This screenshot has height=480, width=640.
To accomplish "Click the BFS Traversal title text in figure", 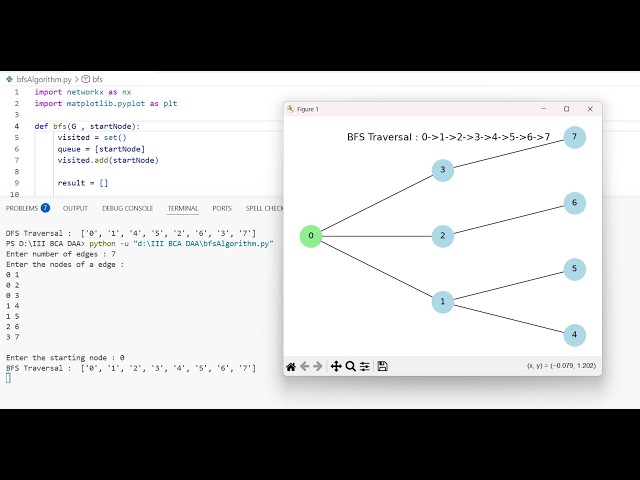I will (x=449, y=137).
